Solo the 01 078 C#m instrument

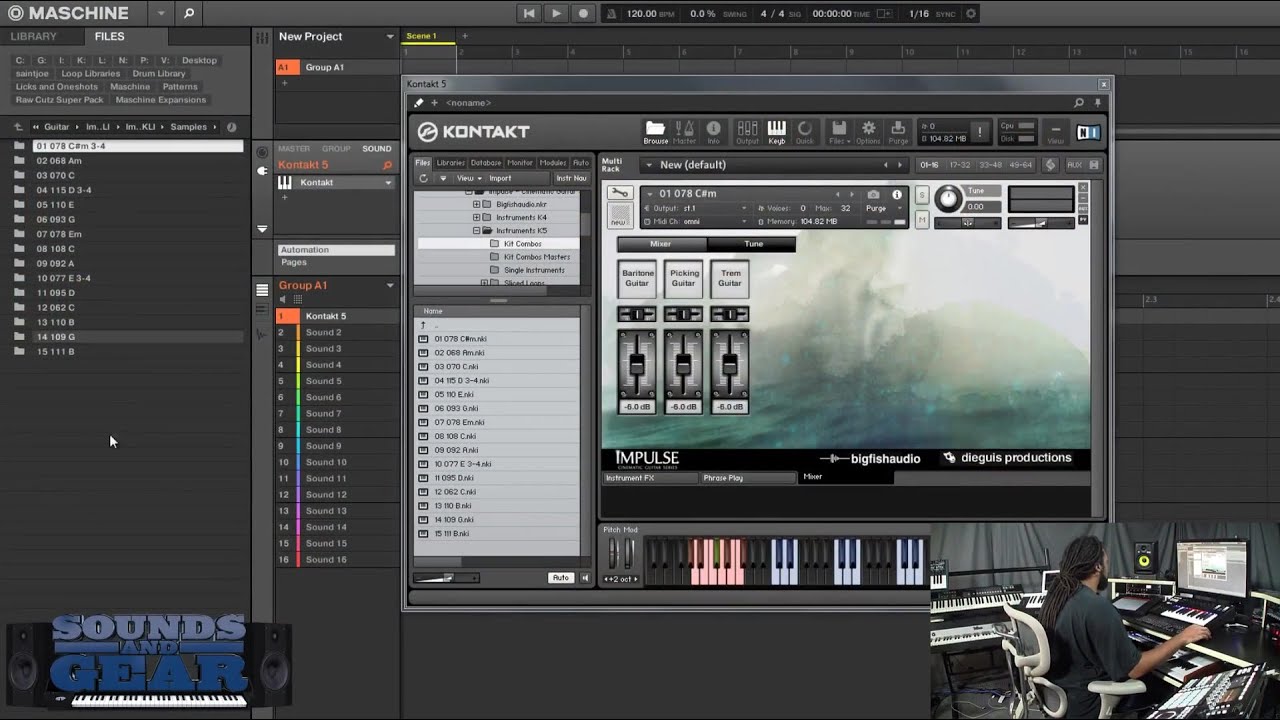point(922,194)
